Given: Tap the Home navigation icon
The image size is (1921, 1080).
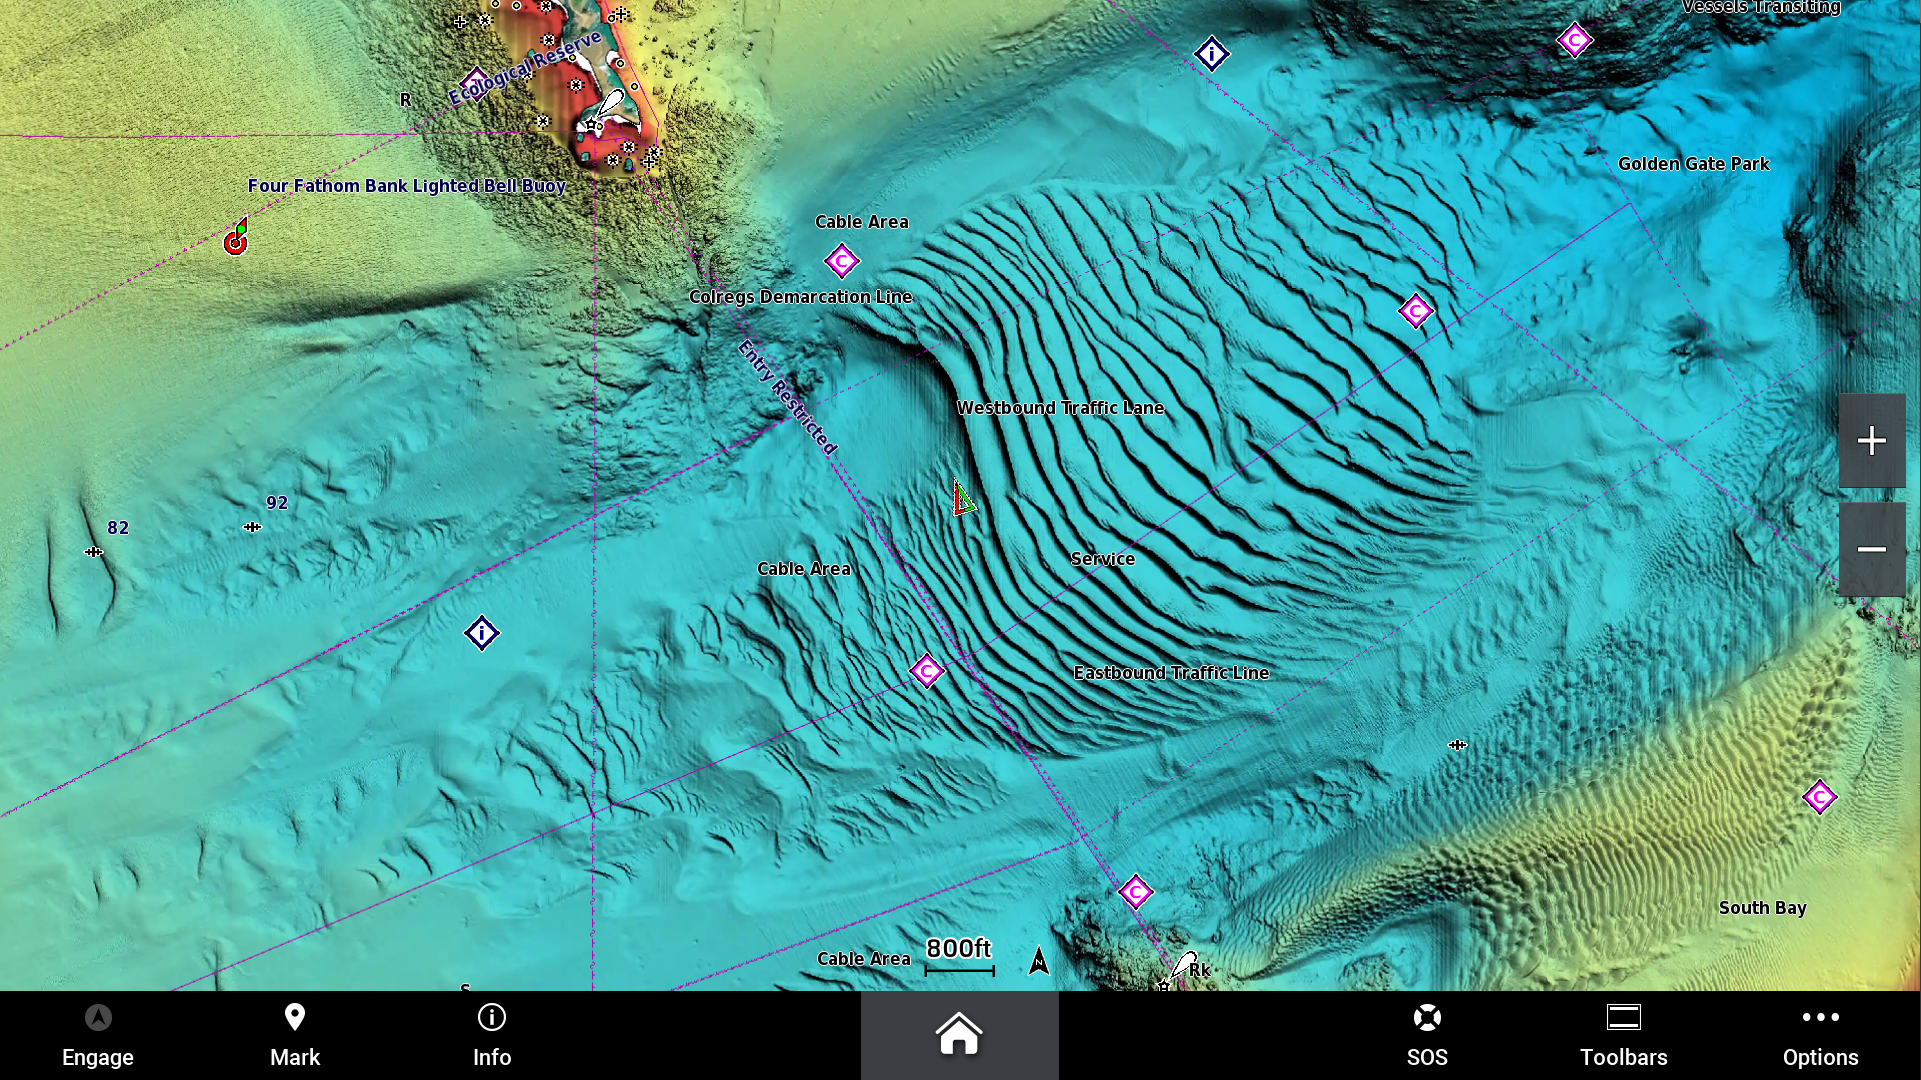Looking at the screenshot, I should [x=959, y=1035].
